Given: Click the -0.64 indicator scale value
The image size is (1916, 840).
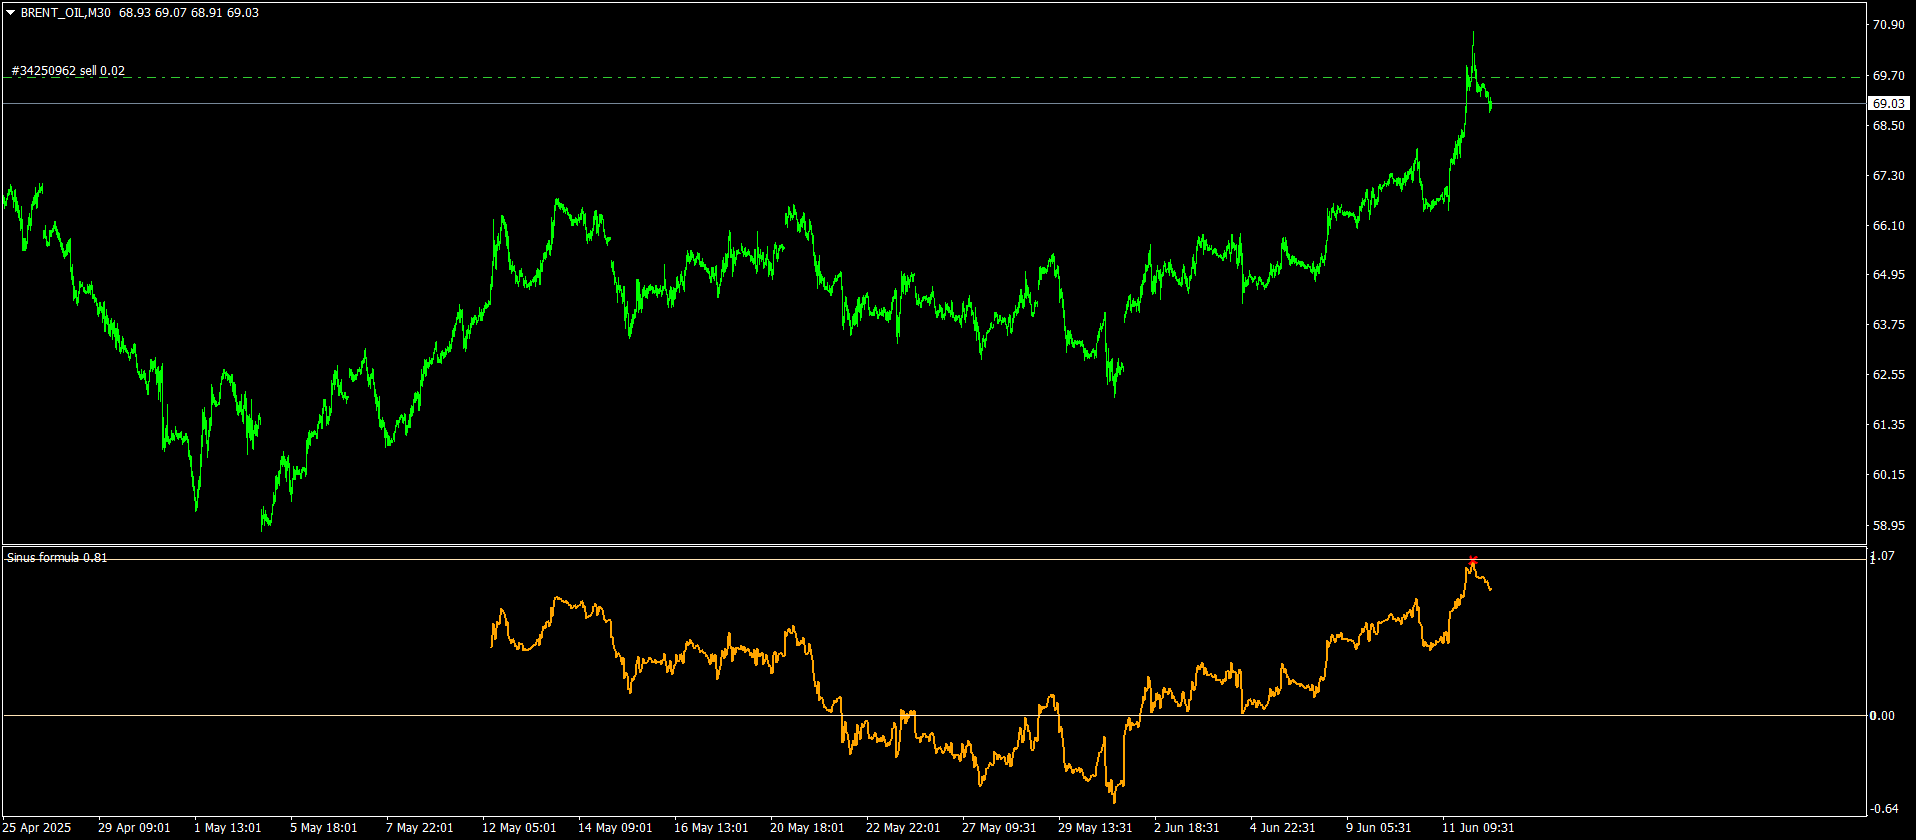Looking at the screenshot, I should tap(1884, 809).
